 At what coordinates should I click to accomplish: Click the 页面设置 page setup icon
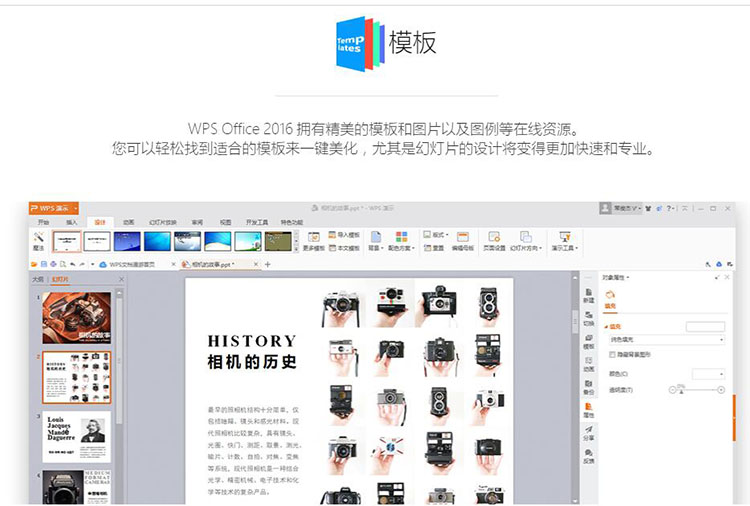495,241
